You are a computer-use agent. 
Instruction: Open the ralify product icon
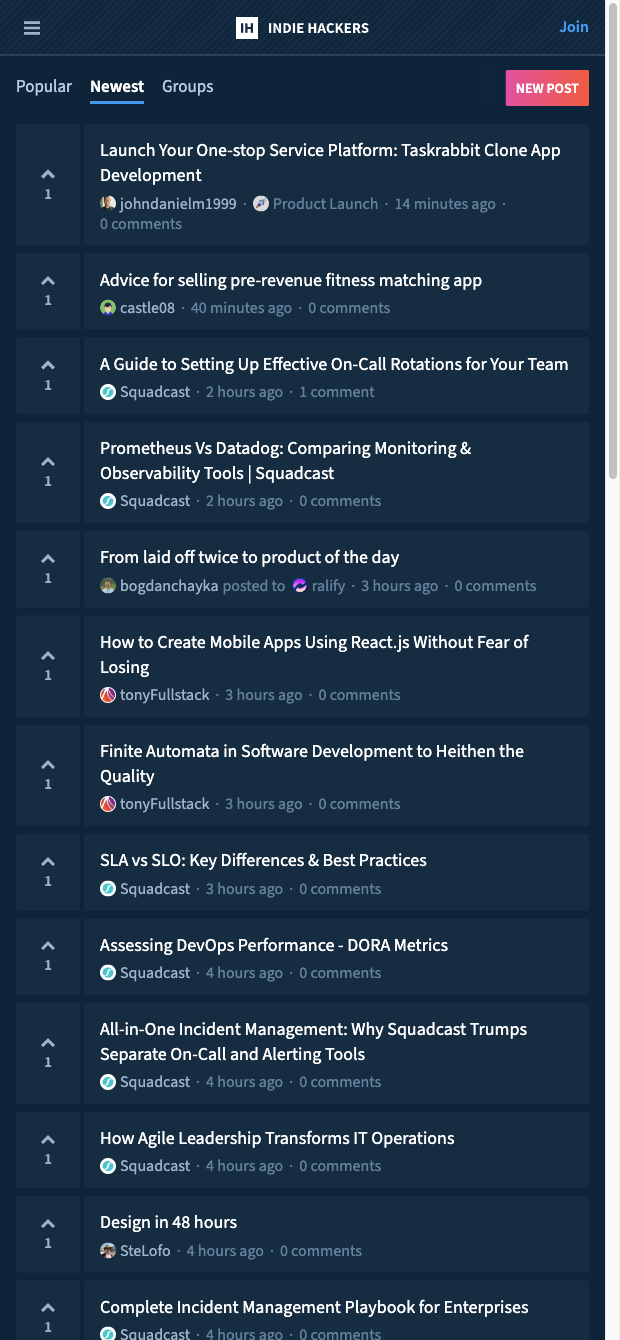[300, 586]
